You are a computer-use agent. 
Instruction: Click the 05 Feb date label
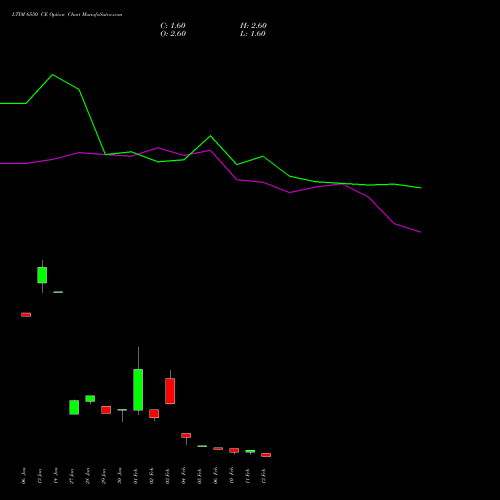tap(200, 476)
